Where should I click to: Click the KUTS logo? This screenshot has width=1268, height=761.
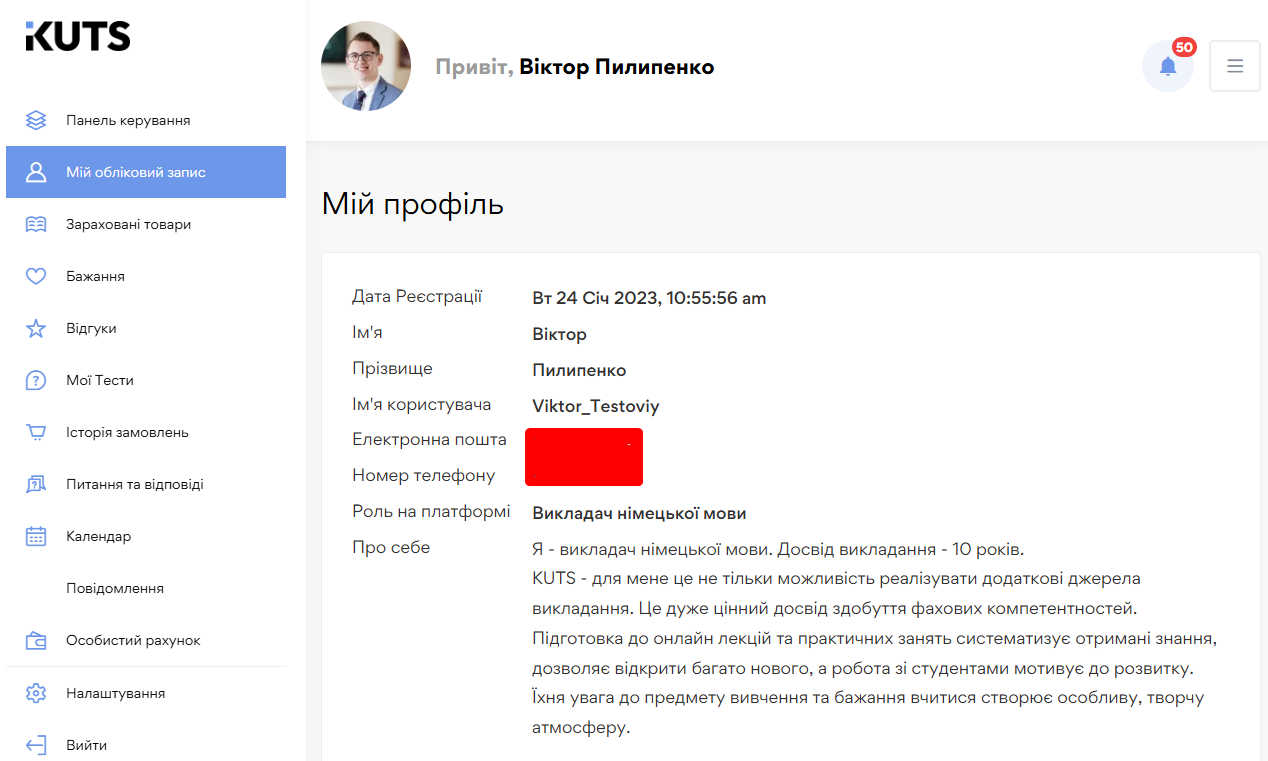pyautogui.click(x=78, y=36)
